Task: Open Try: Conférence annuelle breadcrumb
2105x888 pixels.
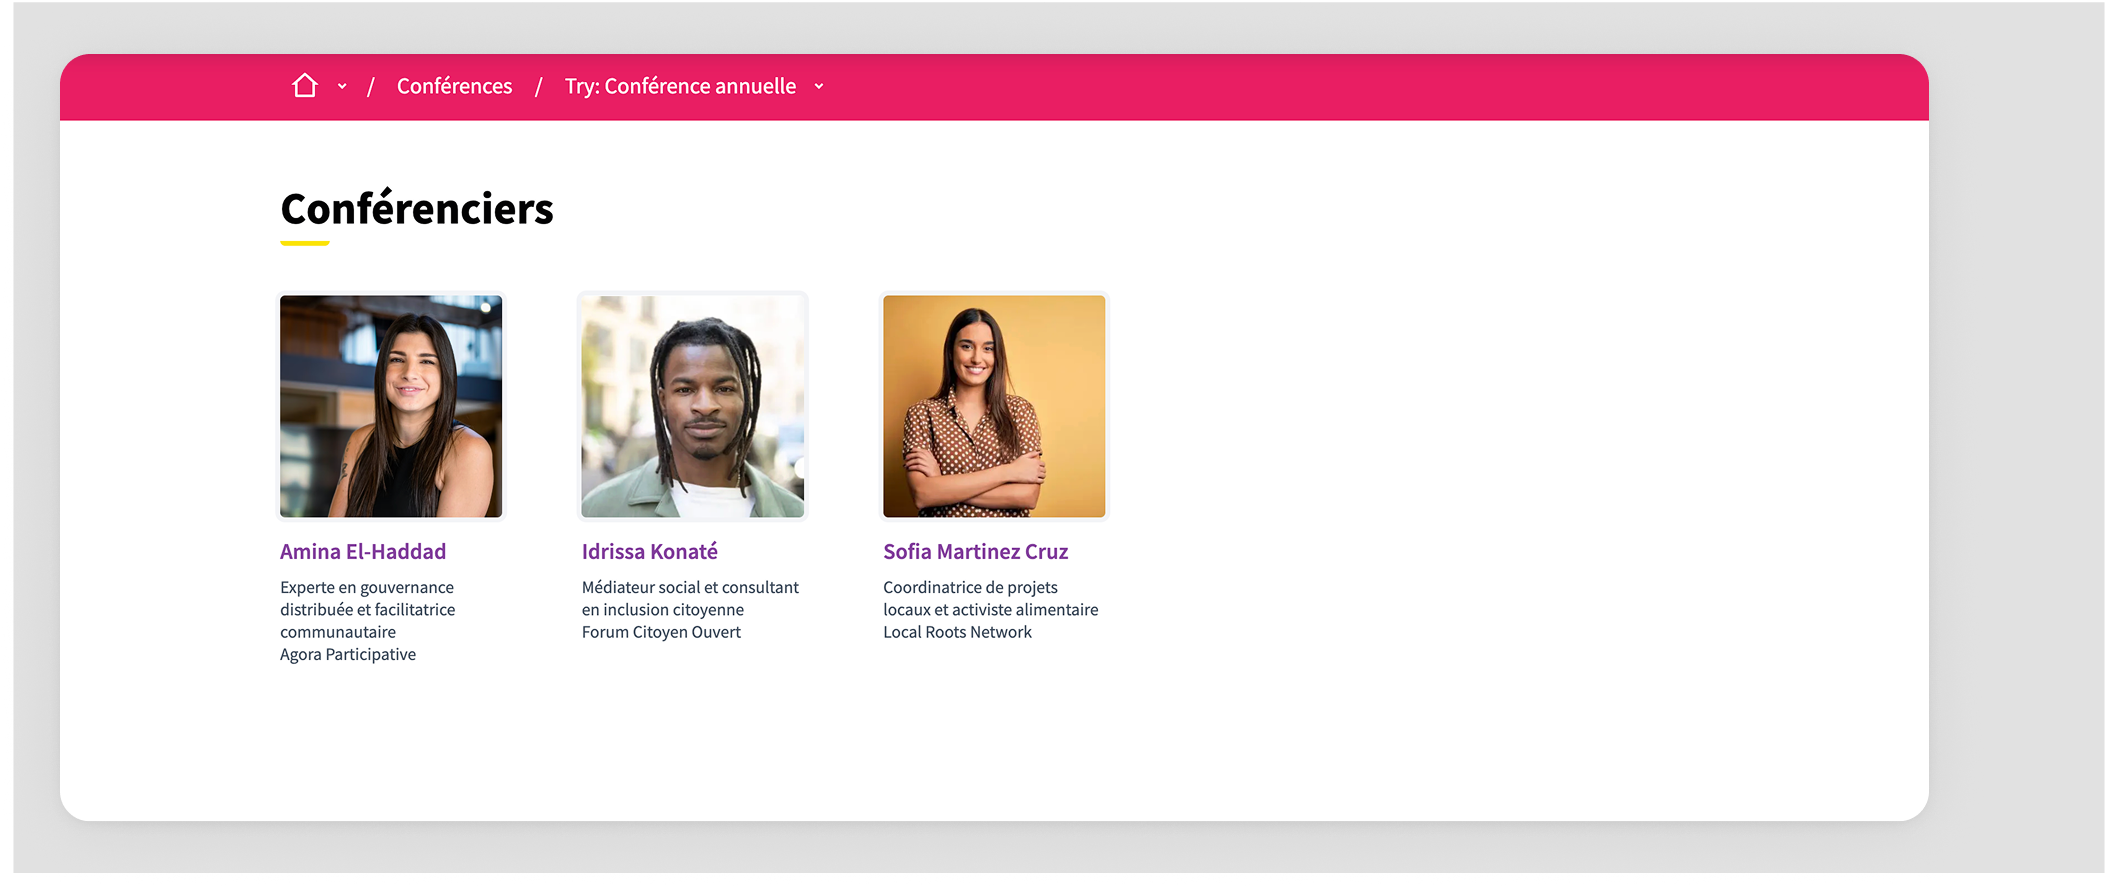Action: (x=680, y=86)
